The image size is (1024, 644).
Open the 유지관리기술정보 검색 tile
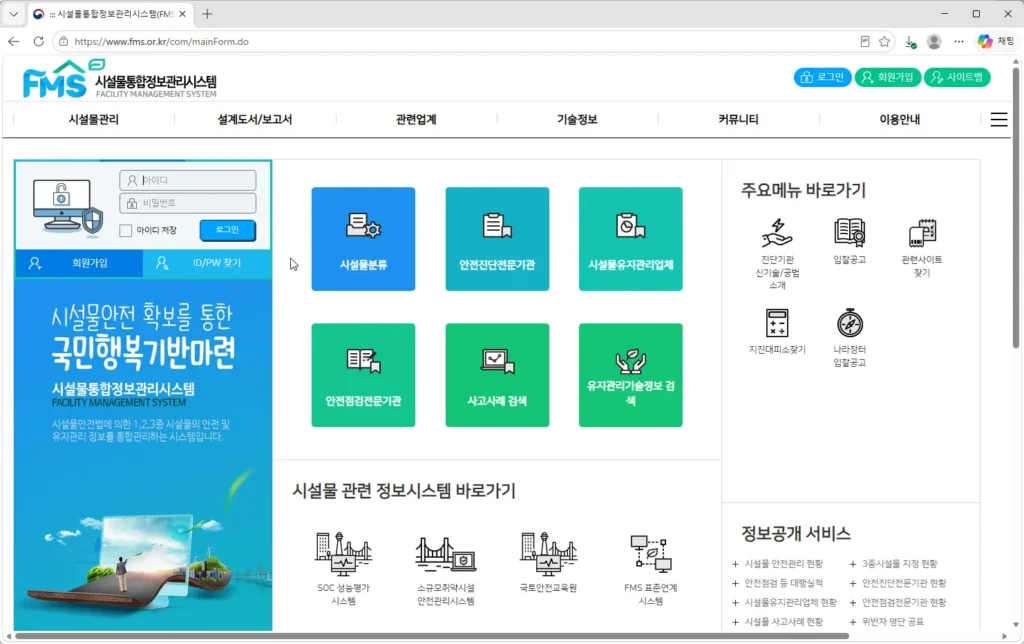point(630,375)
